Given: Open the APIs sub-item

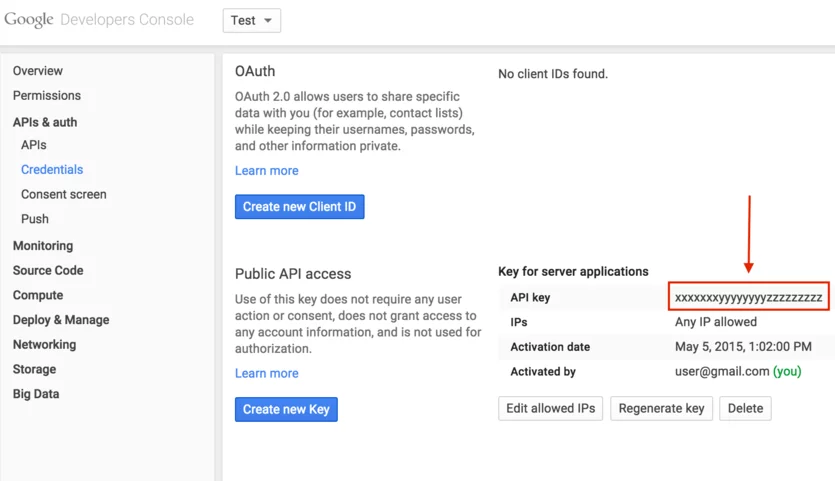Looking at the screenshot, I should click(34, 145).
